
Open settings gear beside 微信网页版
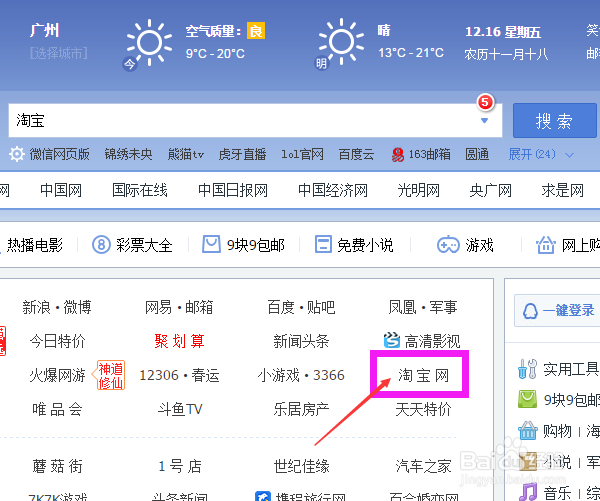pos(17,155)
